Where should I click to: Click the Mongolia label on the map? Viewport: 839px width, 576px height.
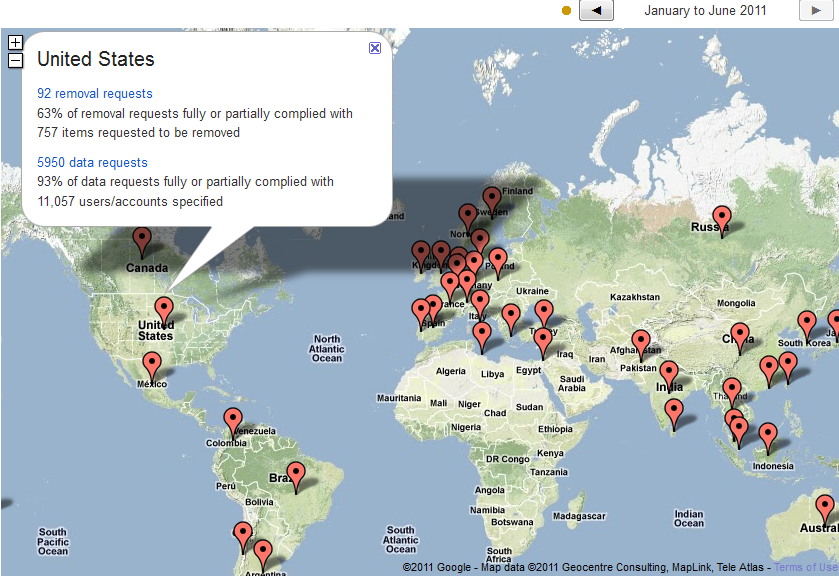(x=736, y=303)
